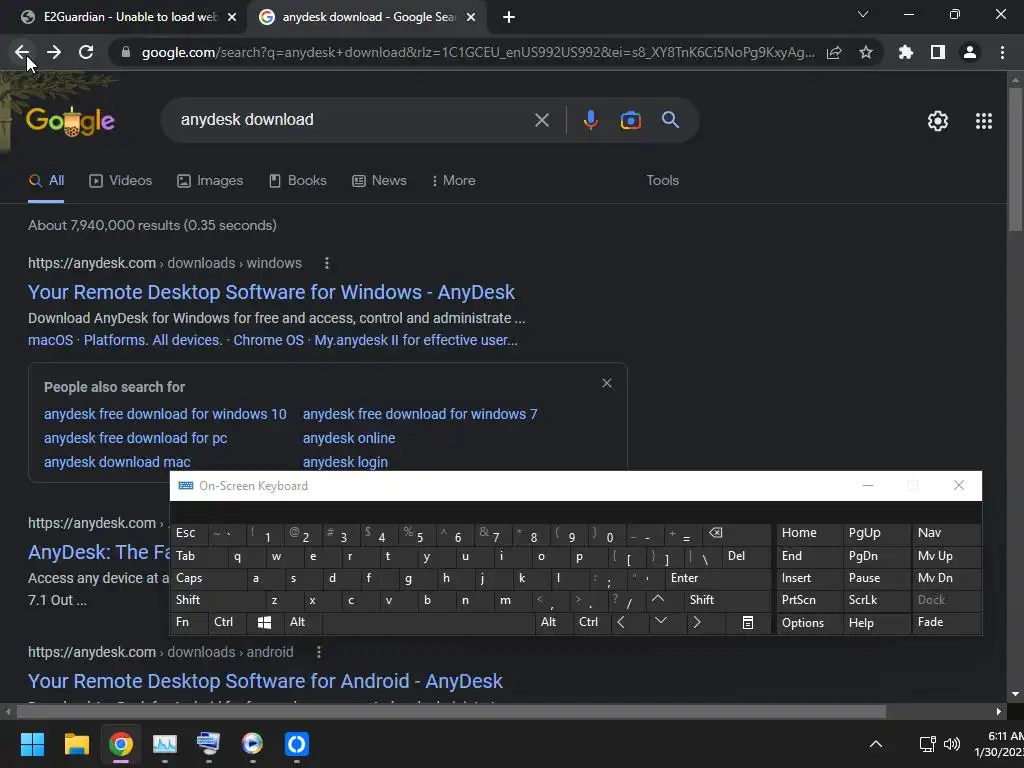
Task: Dismiss the People also search for box
Action: (607, 383)
